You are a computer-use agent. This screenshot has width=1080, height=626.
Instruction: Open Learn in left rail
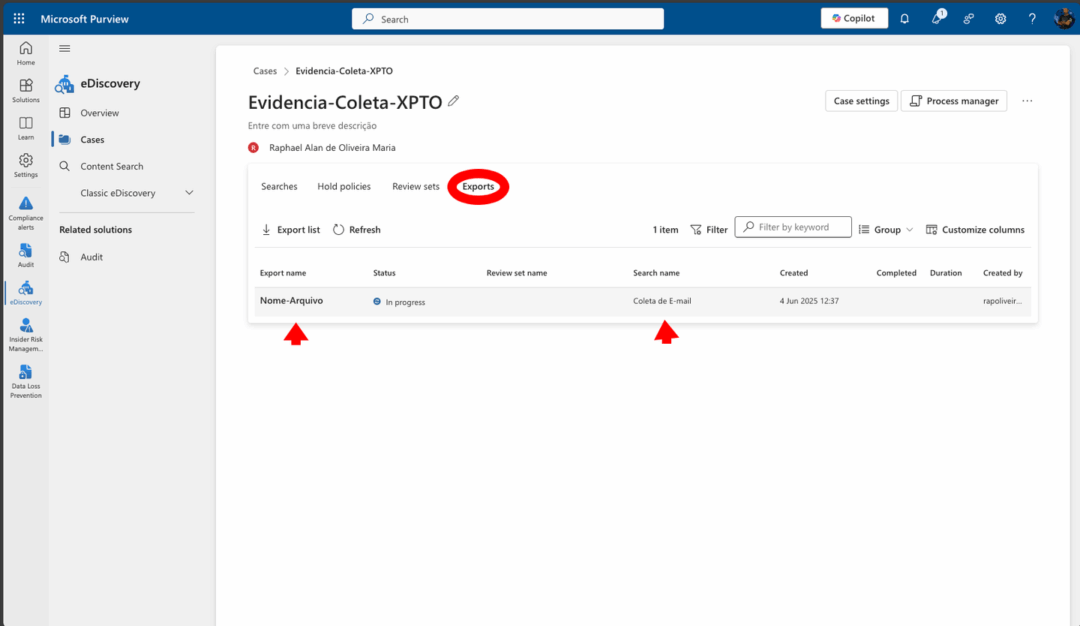click(25, 128)
